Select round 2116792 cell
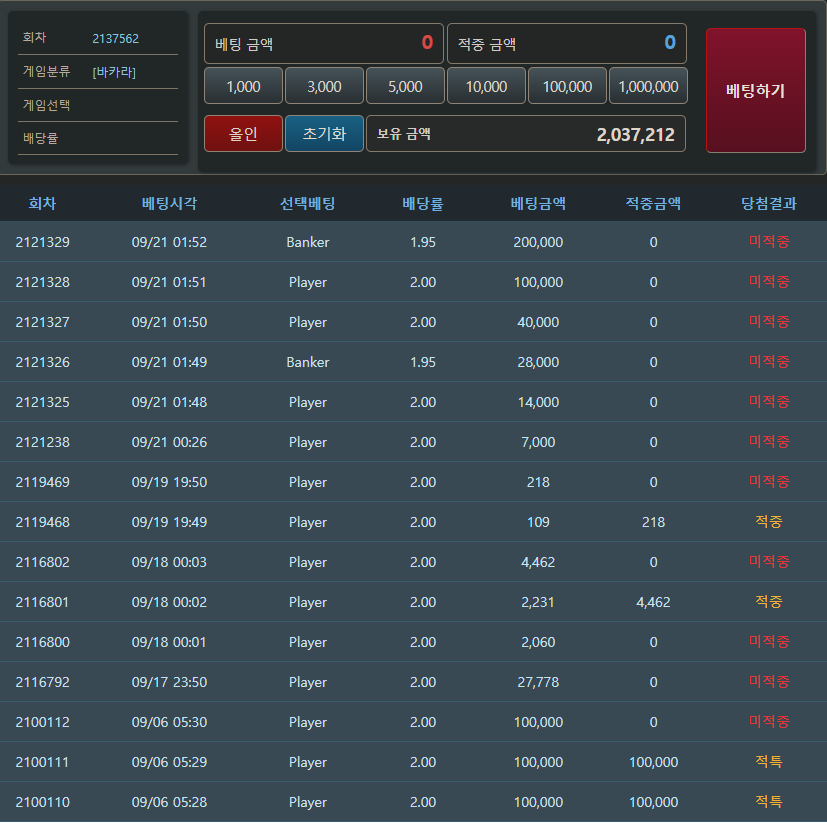The height and width of the screenshot is (823, 827). (x=42, y=683)
